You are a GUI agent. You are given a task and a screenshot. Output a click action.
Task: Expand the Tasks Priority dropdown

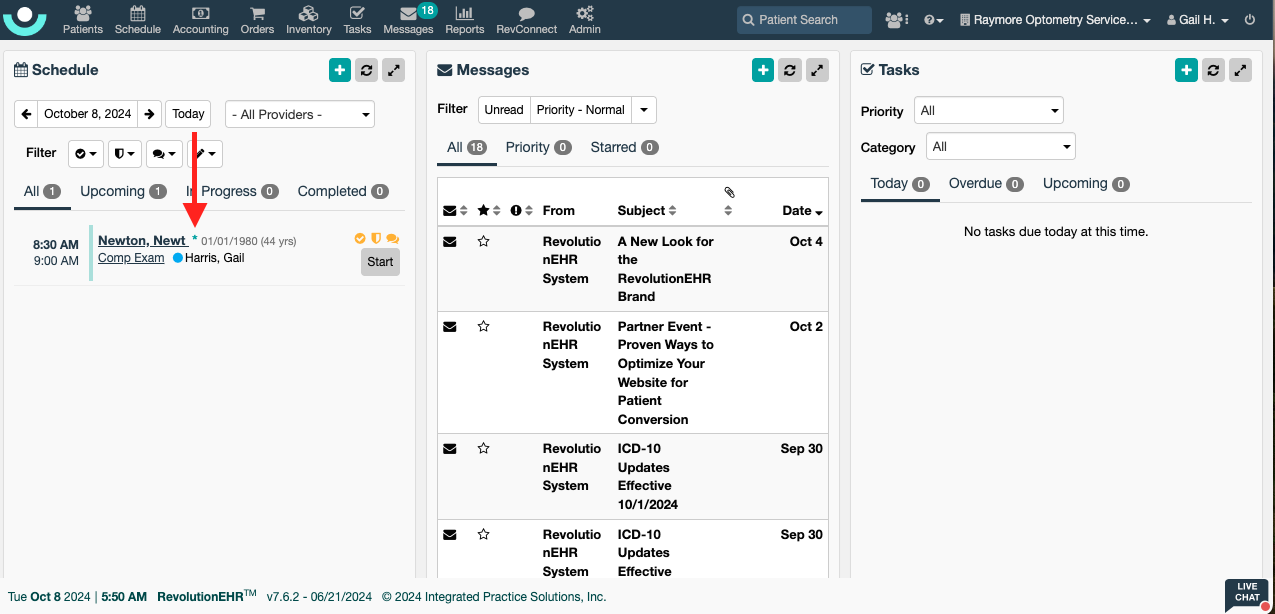[988, 111]
